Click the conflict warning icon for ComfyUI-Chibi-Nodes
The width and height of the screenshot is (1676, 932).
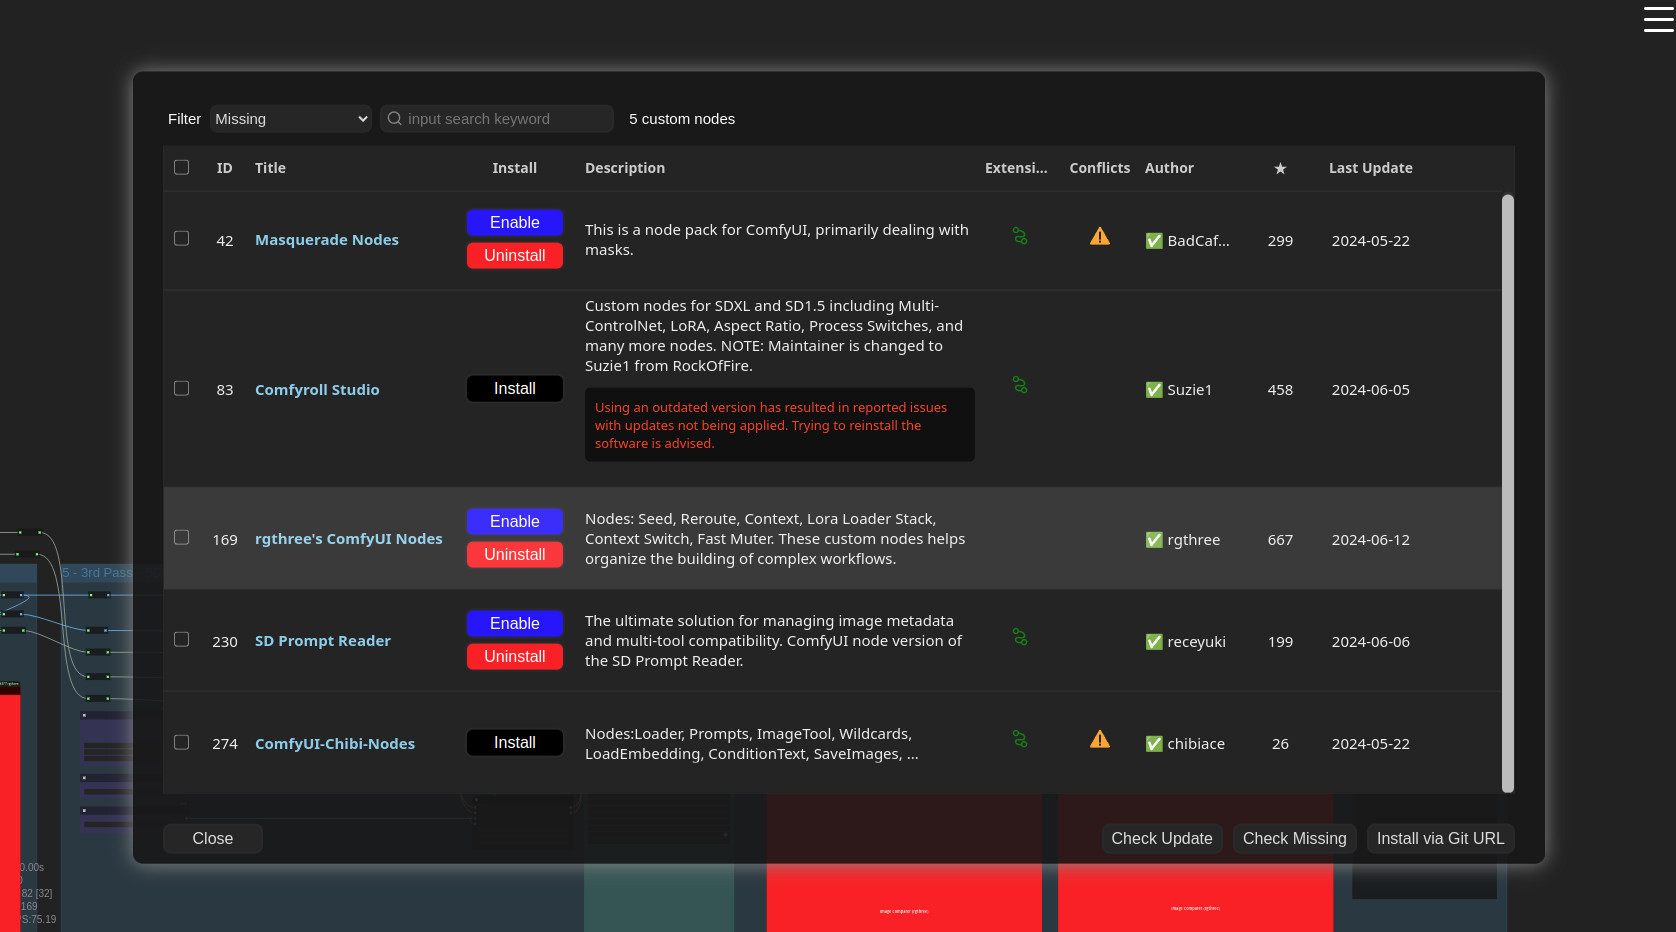[1099, 740]
